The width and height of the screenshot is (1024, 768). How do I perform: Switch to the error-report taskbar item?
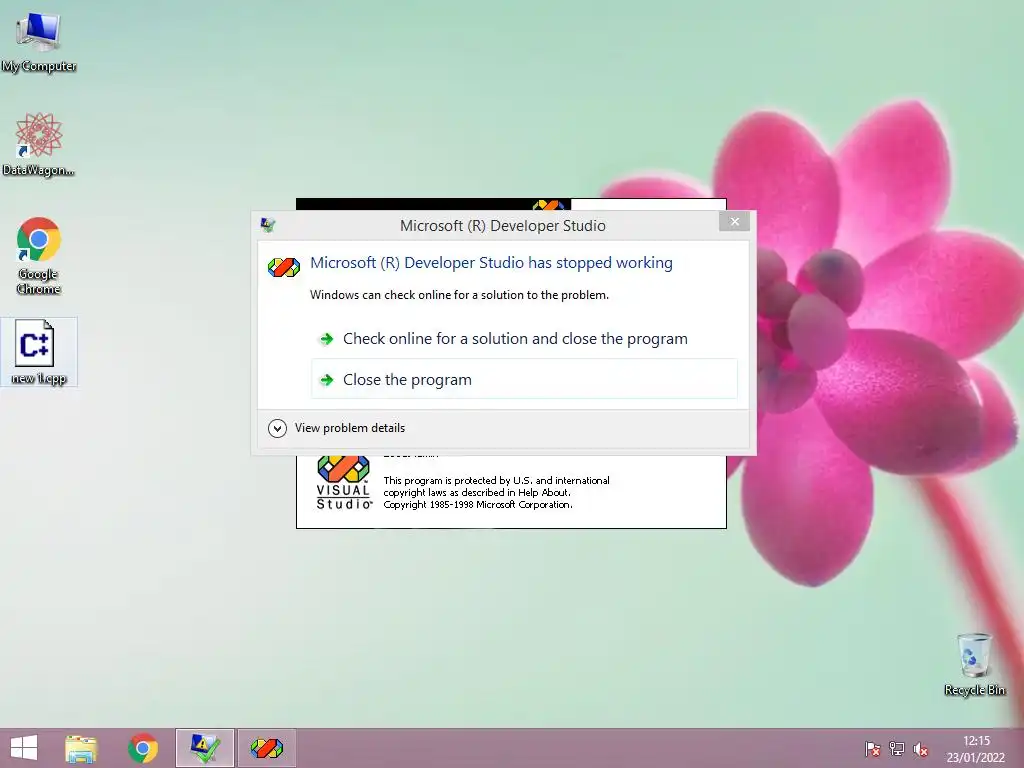point(204,748)
